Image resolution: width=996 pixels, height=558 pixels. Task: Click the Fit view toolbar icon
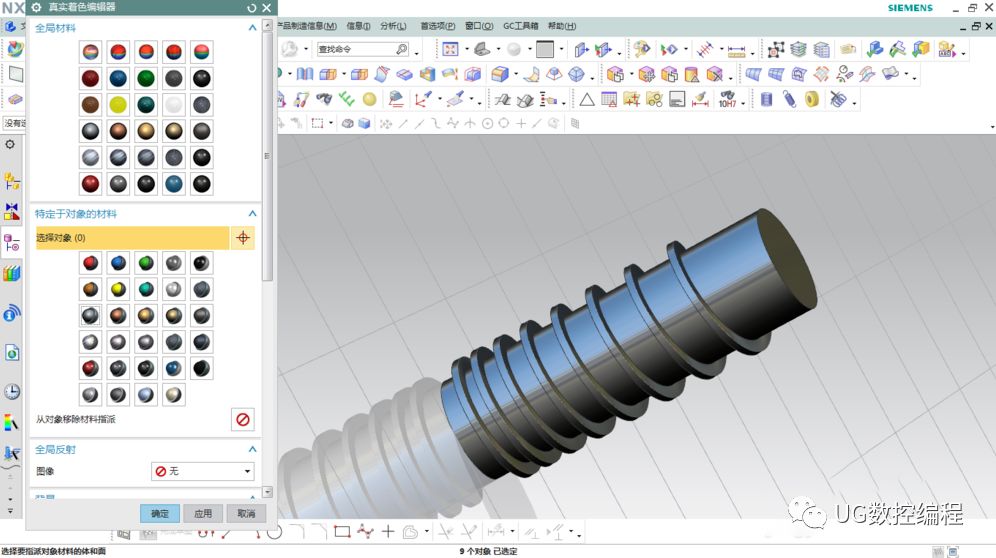[x=450, y=49]
